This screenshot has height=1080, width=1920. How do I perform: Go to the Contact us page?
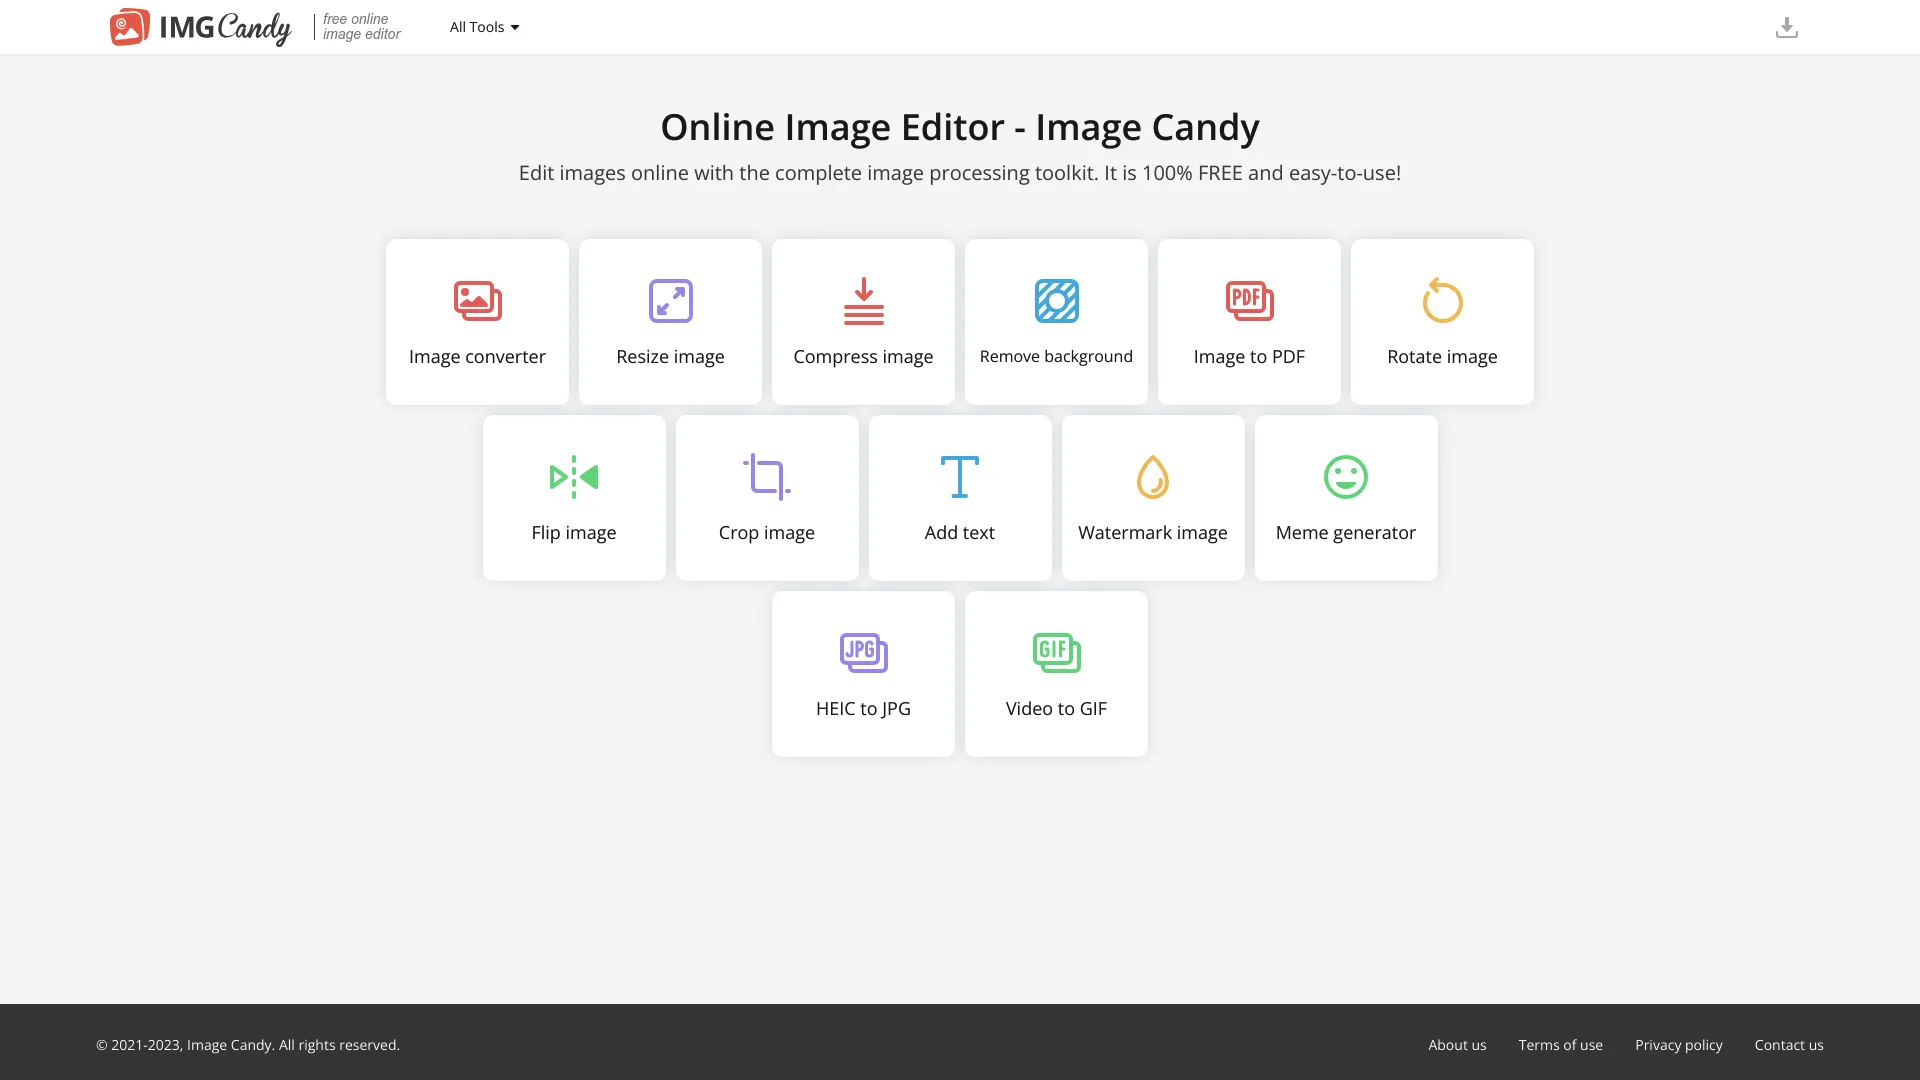1789,1044
